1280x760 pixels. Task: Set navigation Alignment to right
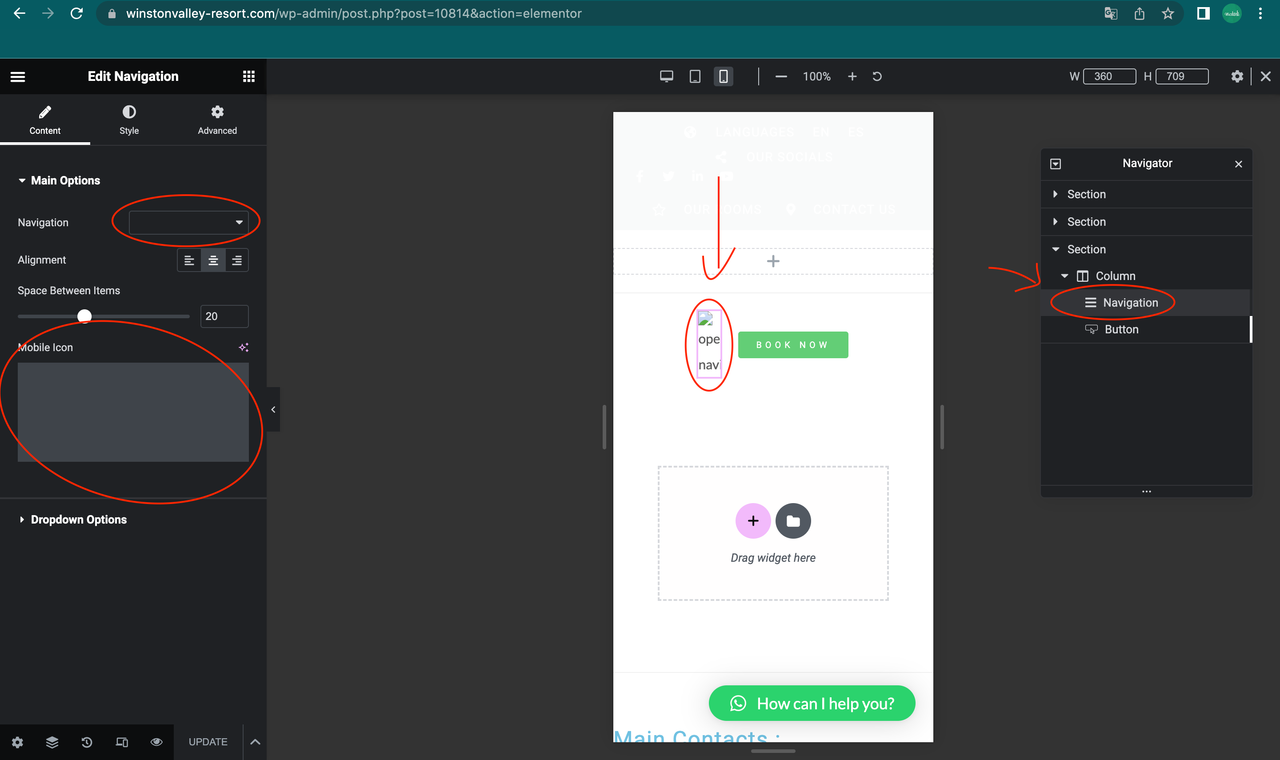pos(237,259)
